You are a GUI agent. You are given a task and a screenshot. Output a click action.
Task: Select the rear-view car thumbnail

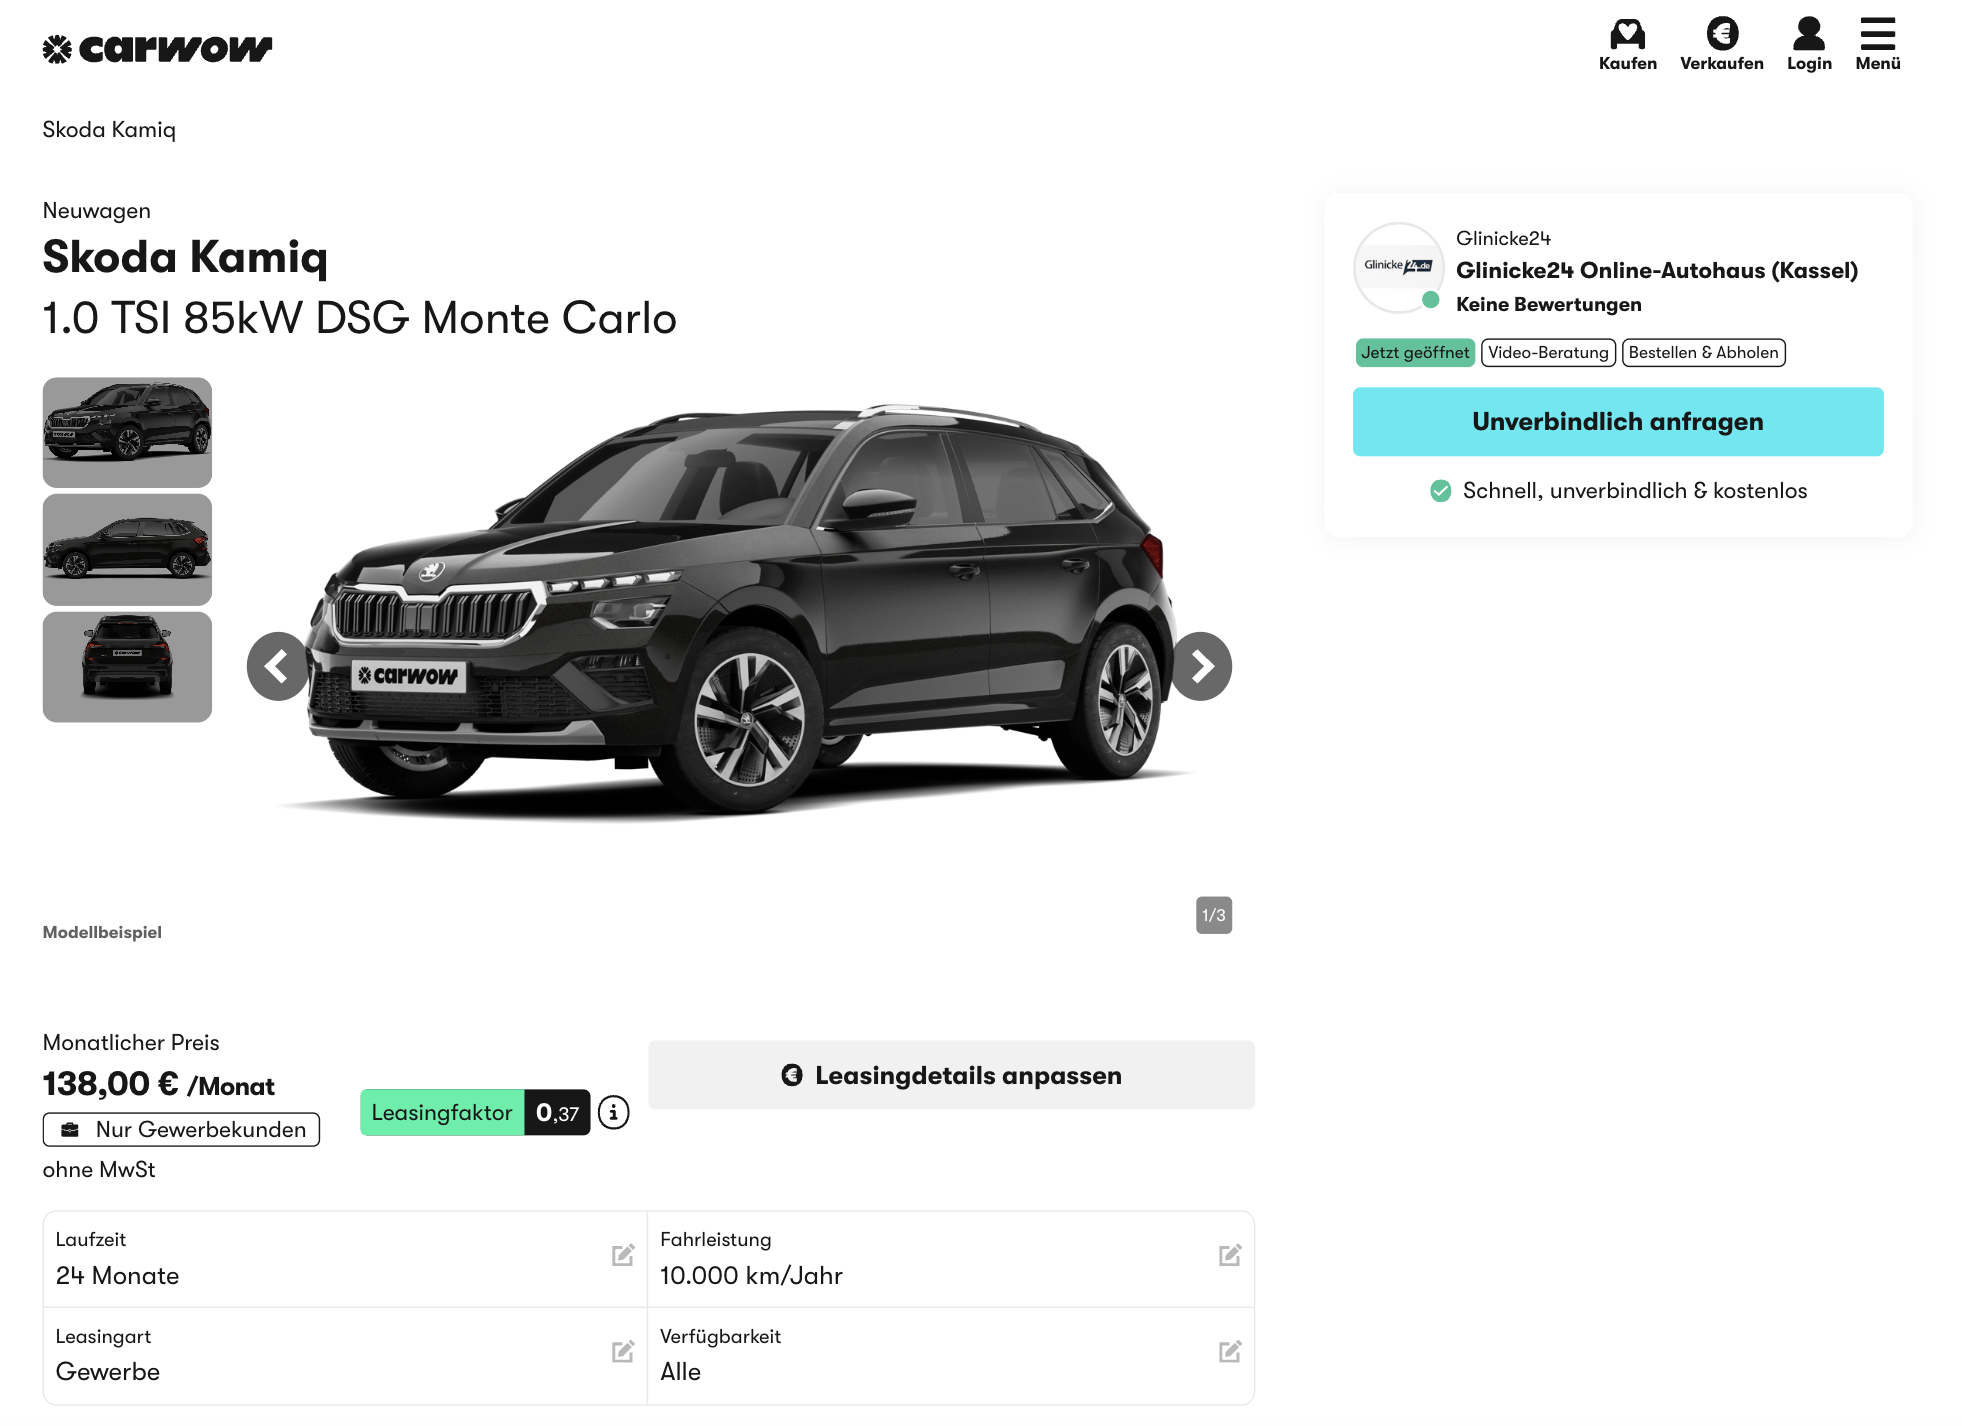(127, 667)
